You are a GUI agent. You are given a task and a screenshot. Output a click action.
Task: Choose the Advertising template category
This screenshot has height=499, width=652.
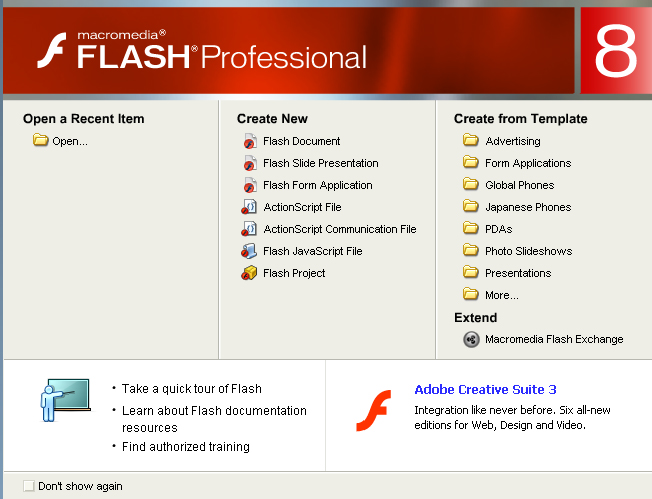pyautogui.click(x=513, y=141)
